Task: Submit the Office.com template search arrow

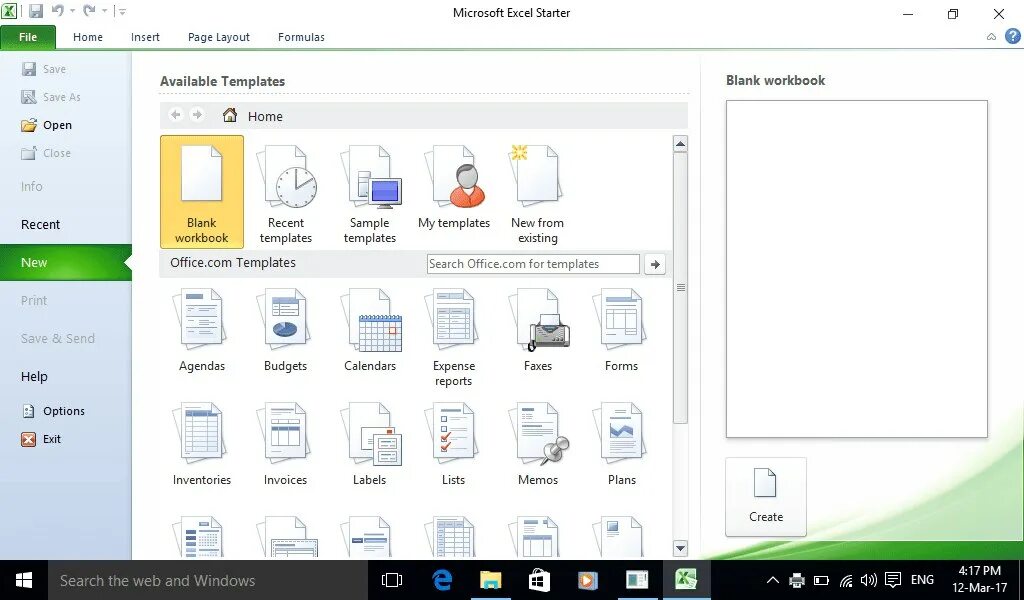Action: pyautogui.click(x=655, y=264)
